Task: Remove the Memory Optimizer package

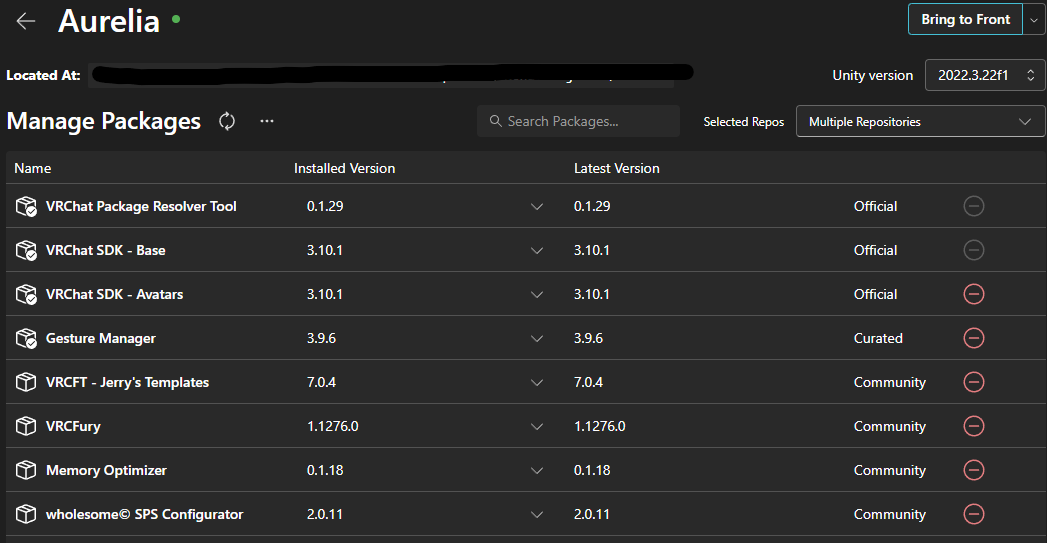Action: point(974,470)
